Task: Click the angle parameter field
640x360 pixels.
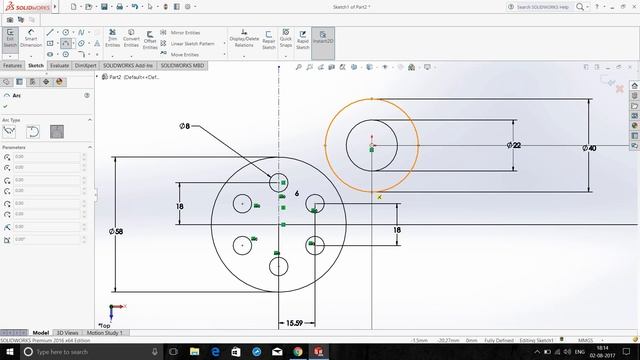Action: [x=47, y=240]
